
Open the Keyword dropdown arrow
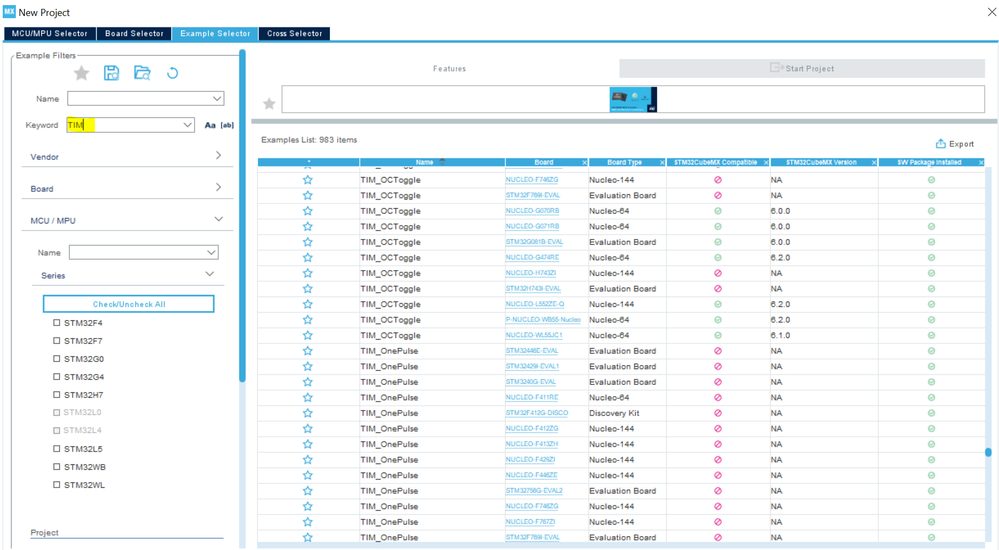188,125
